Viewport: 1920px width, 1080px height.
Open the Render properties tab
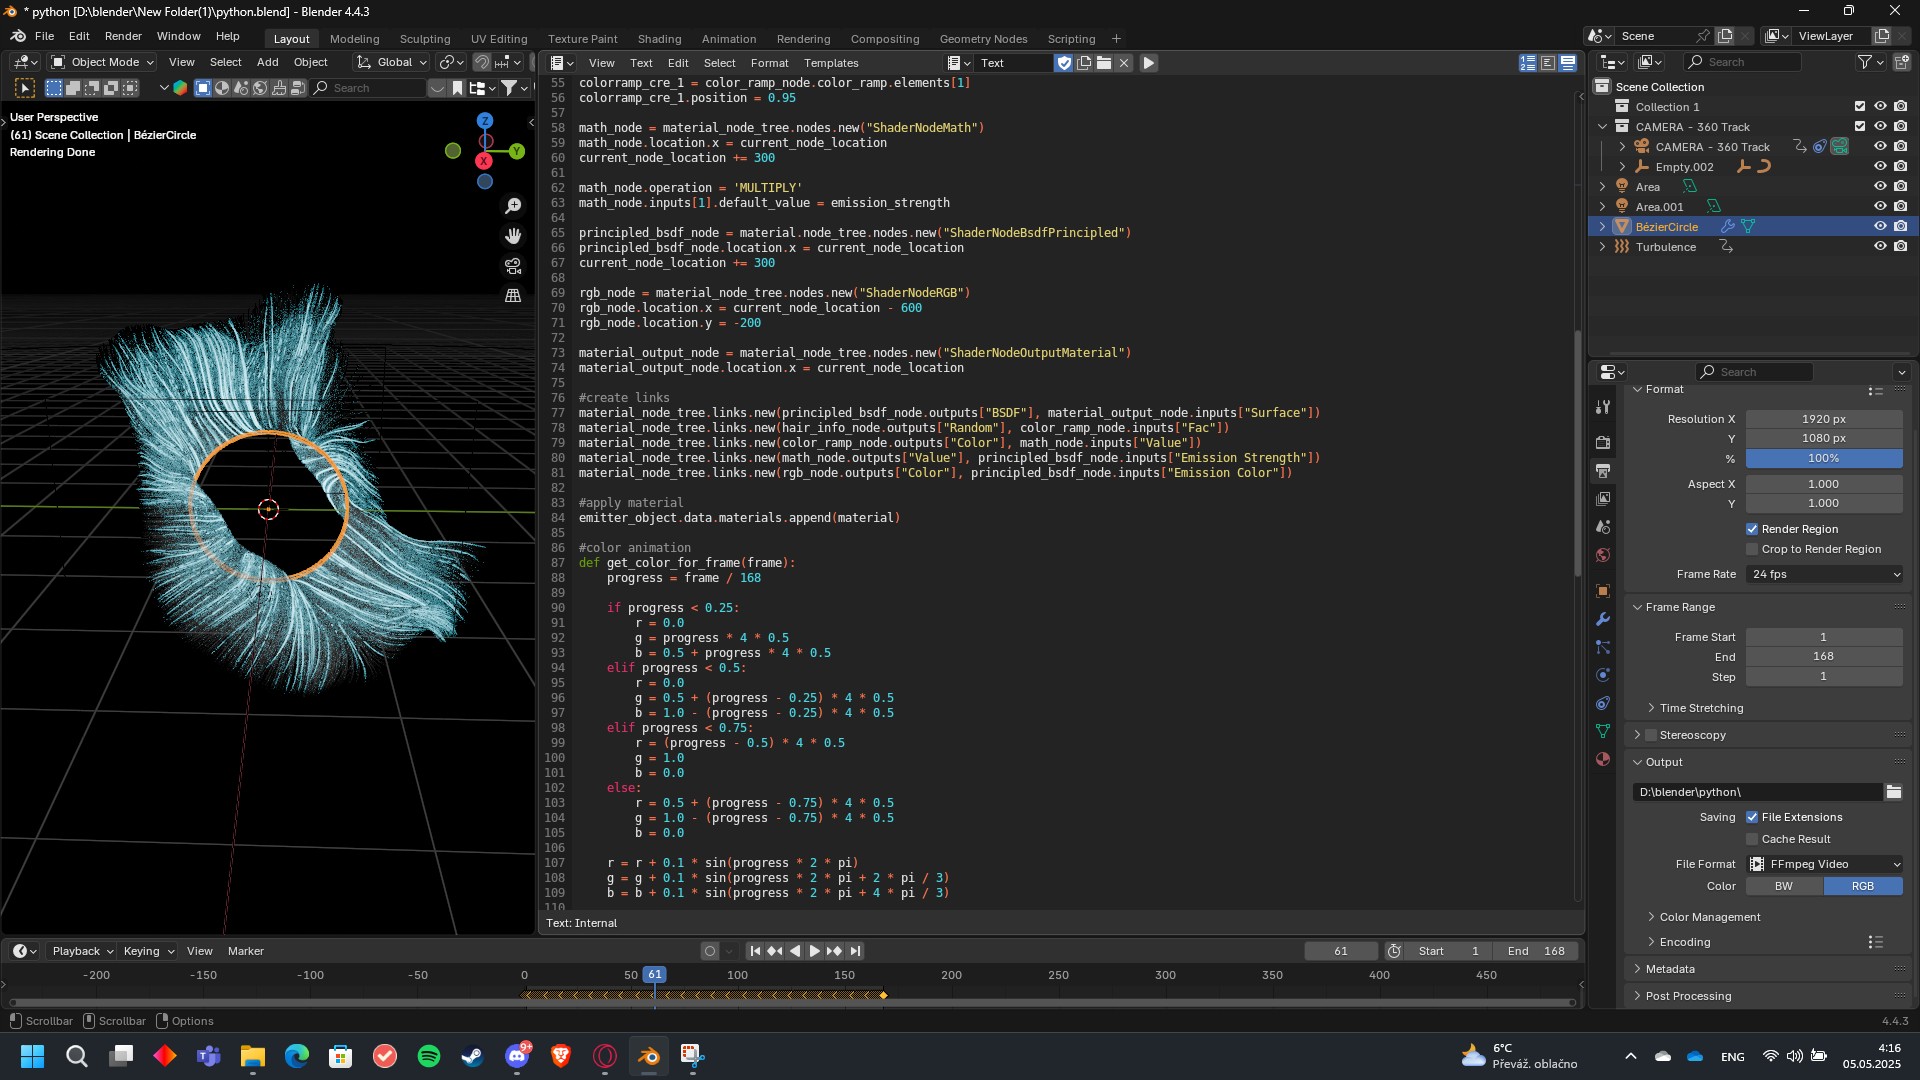coord(1603,442)
